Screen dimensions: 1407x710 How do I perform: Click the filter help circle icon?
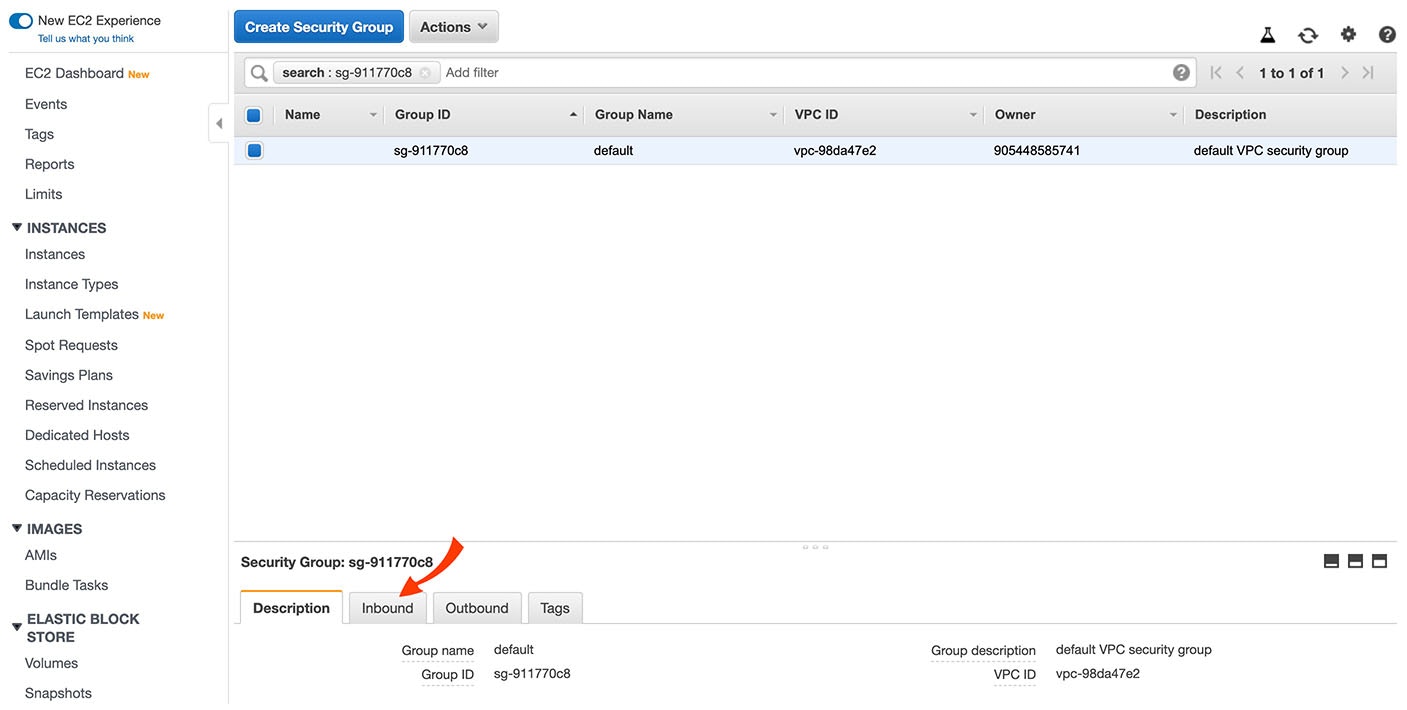click(x=1181, y=71)
